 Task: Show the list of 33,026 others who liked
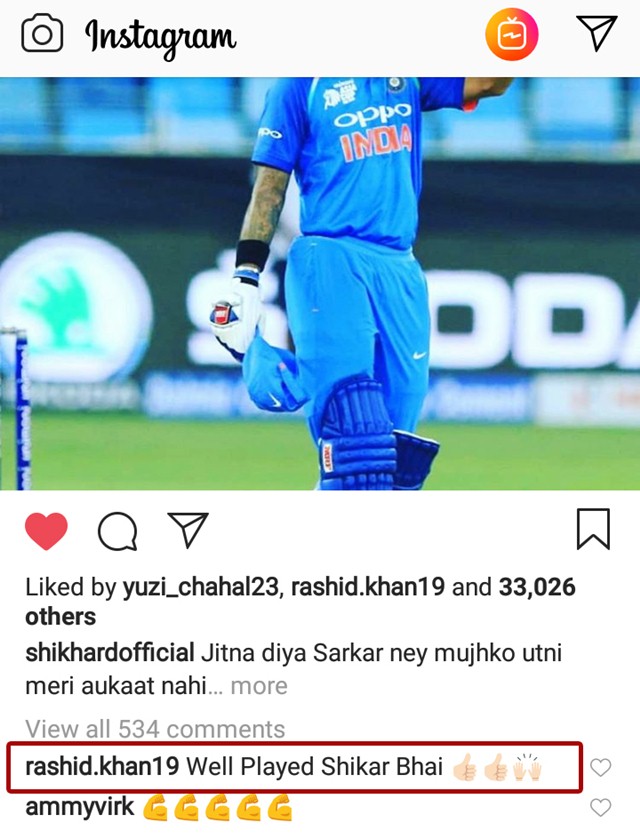[x=301, y=602]
